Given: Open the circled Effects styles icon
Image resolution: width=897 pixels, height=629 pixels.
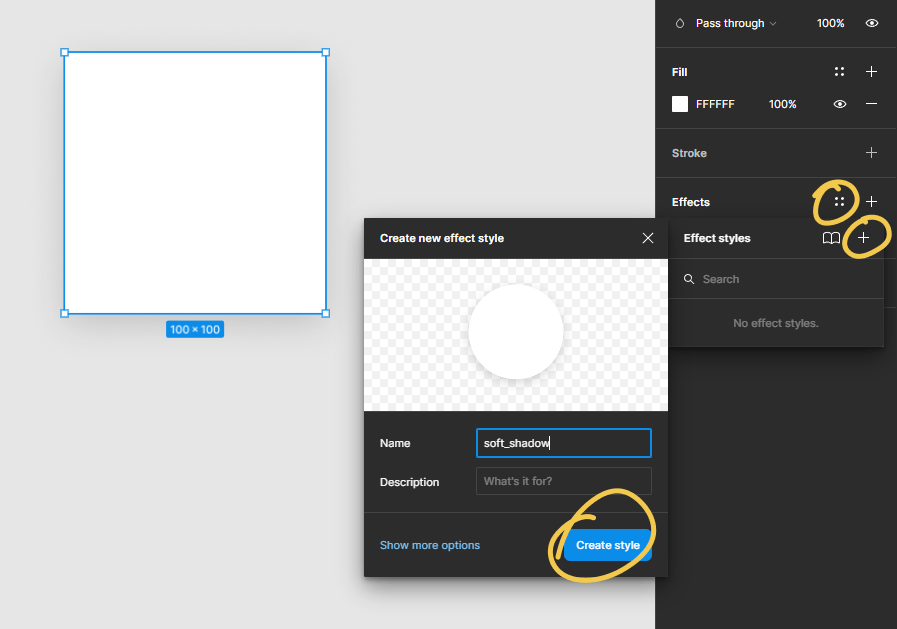Looking at the screenshot, I should tap(839, 201).
